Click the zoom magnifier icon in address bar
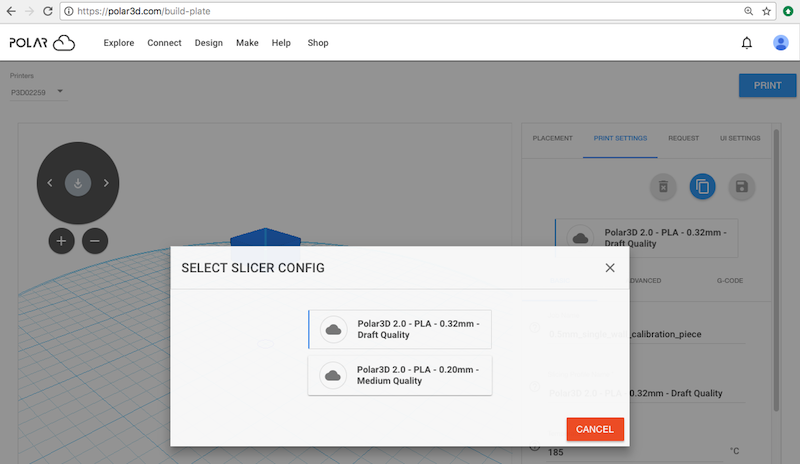The width and height of the screenshot is (800, 464). (x=748, y=11)
